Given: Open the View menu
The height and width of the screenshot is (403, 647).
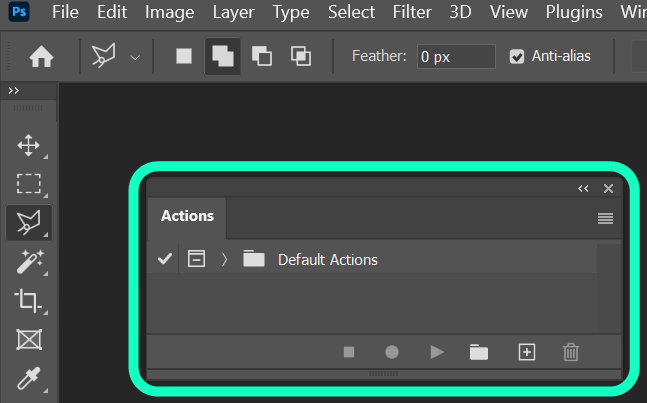Looking at the screenshot, I should [509, 12].
